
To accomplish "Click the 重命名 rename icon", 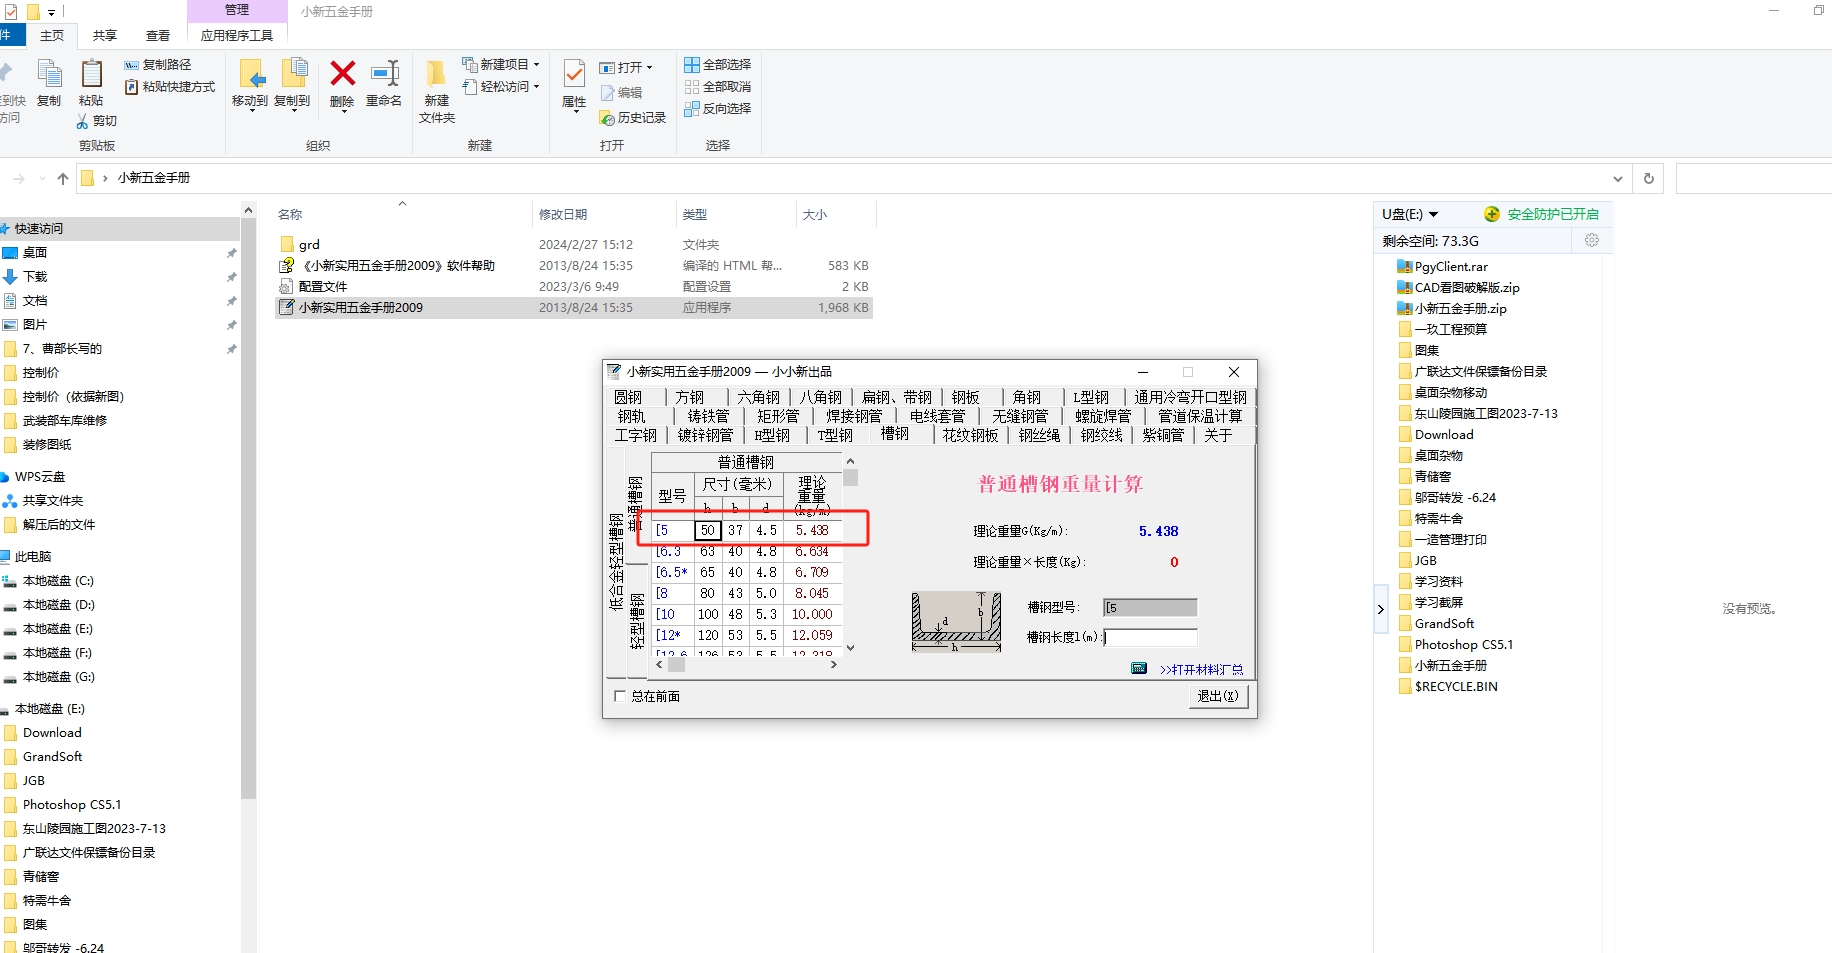I will click(384, 73).
